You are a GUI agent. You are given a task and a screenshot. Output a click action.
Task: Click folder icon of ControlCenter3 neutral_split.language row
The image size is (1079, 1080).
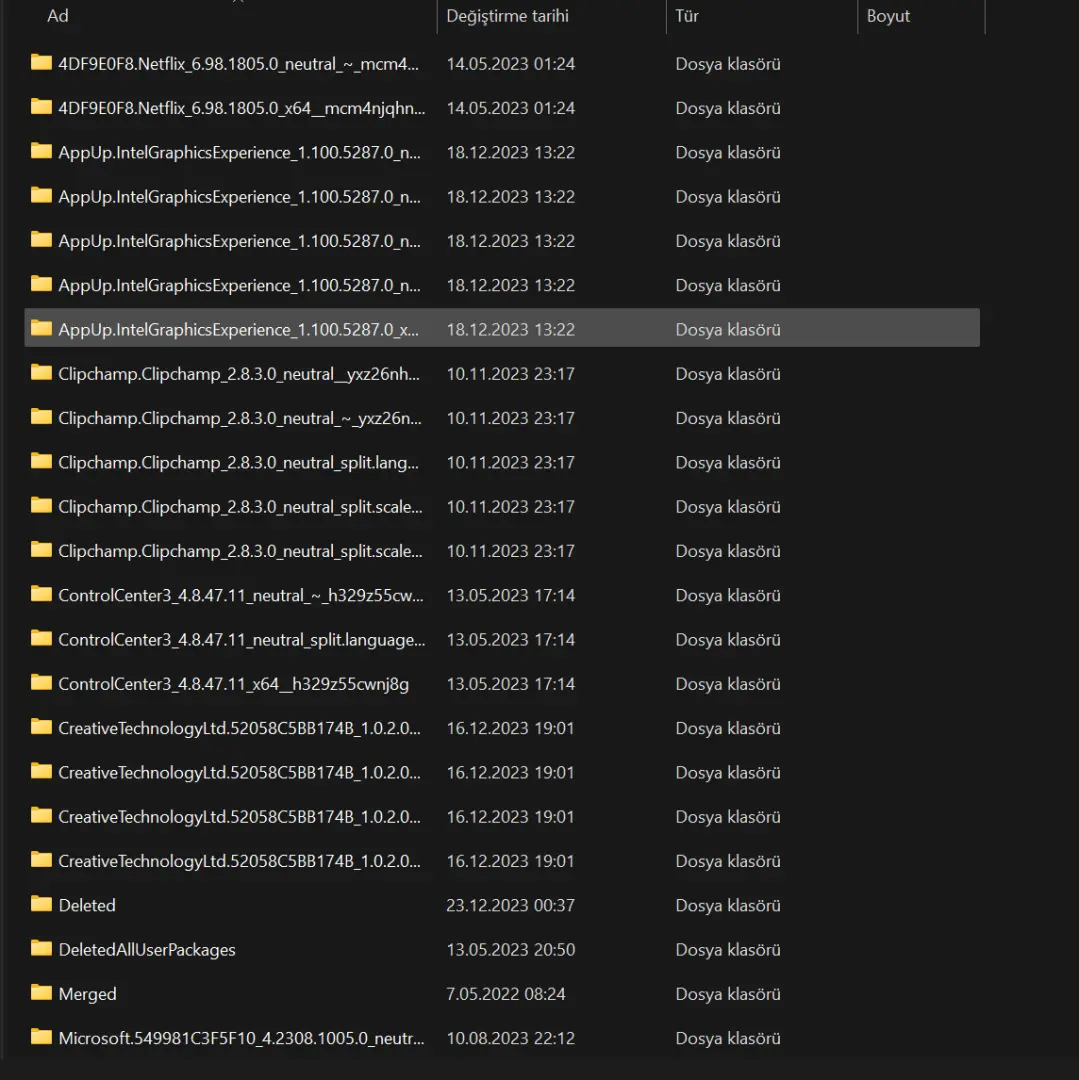pyautogui.click(x=41, y=638)
